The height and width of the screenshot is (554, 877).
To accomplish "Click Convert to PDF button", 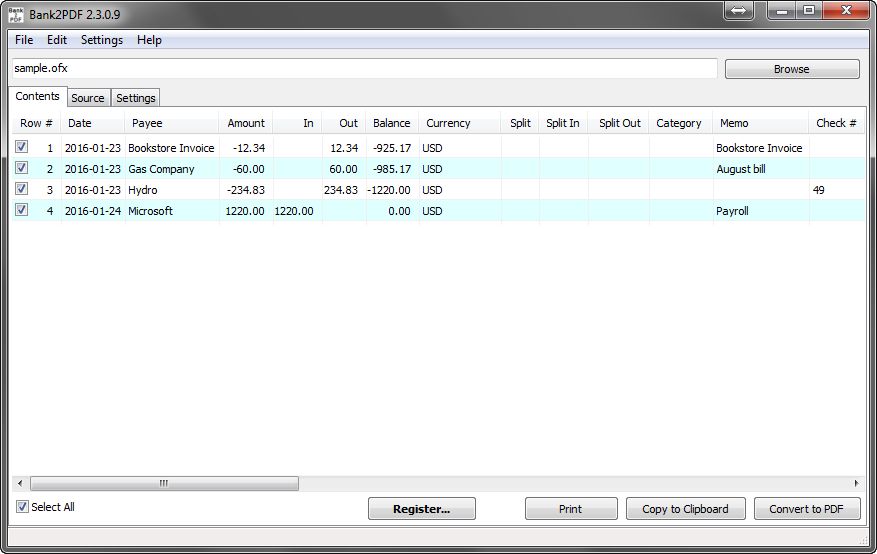I will click(807, 509).
